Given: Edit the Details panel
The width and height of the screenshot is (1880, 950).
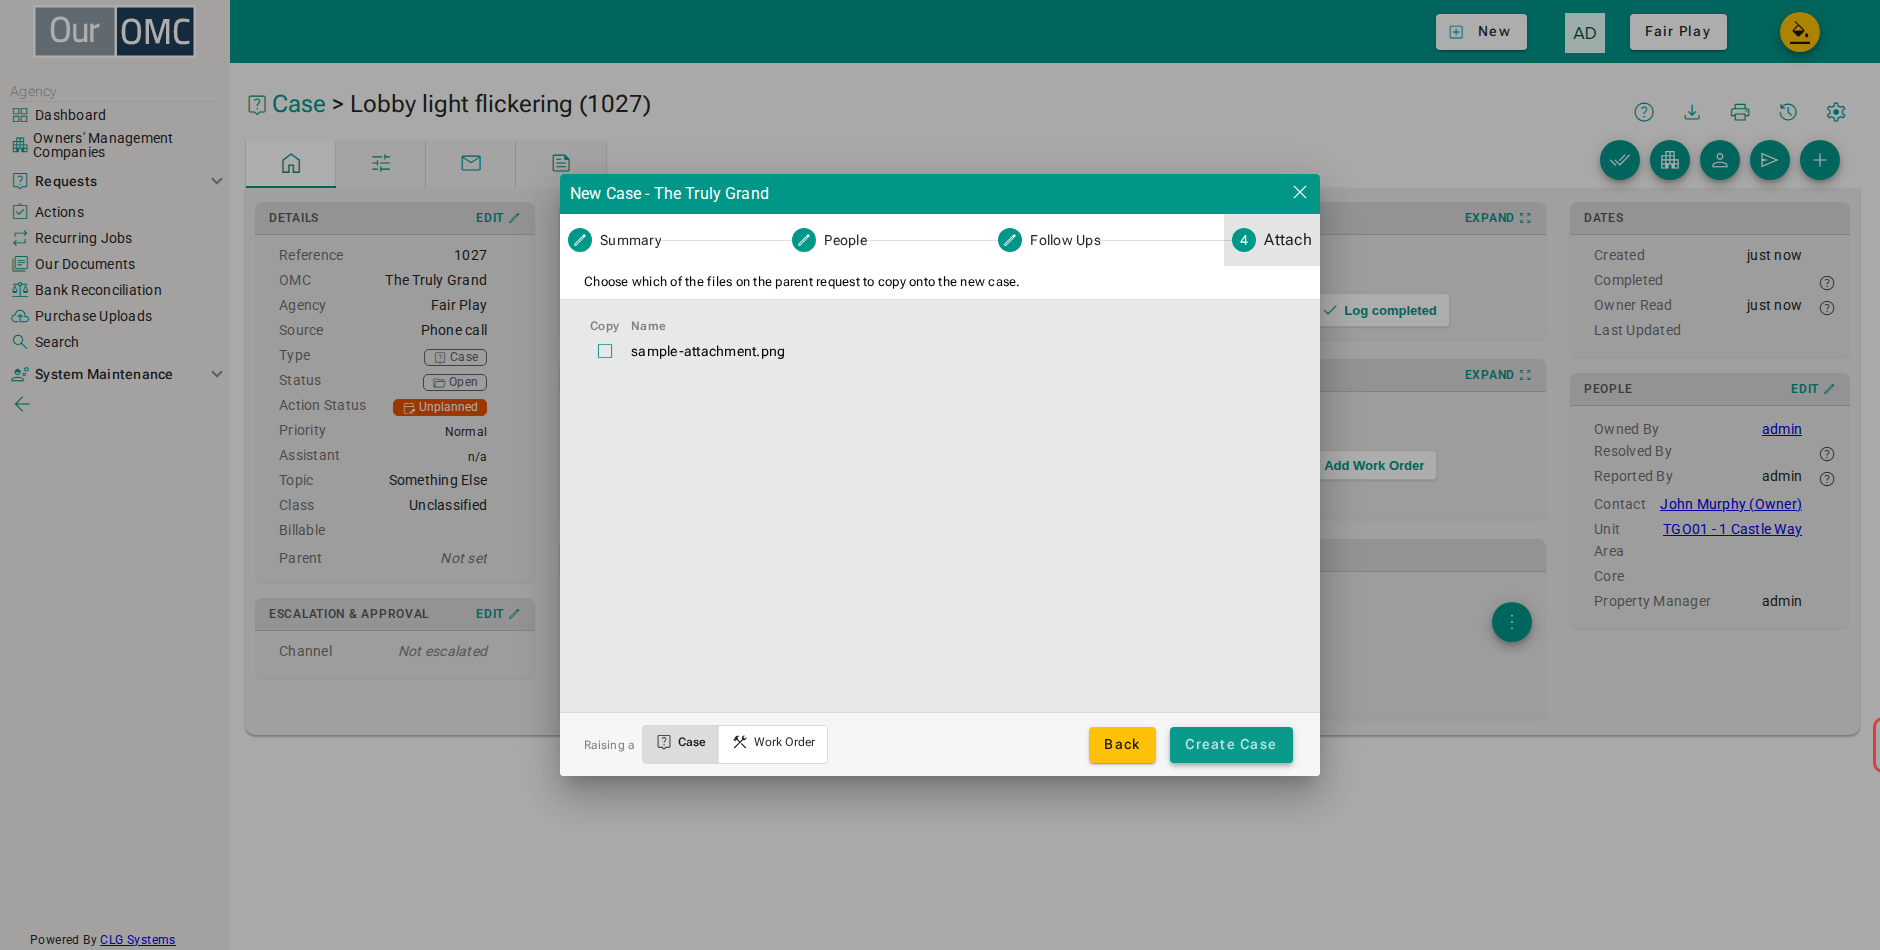Looking at the screenshot, I should 498,218.
